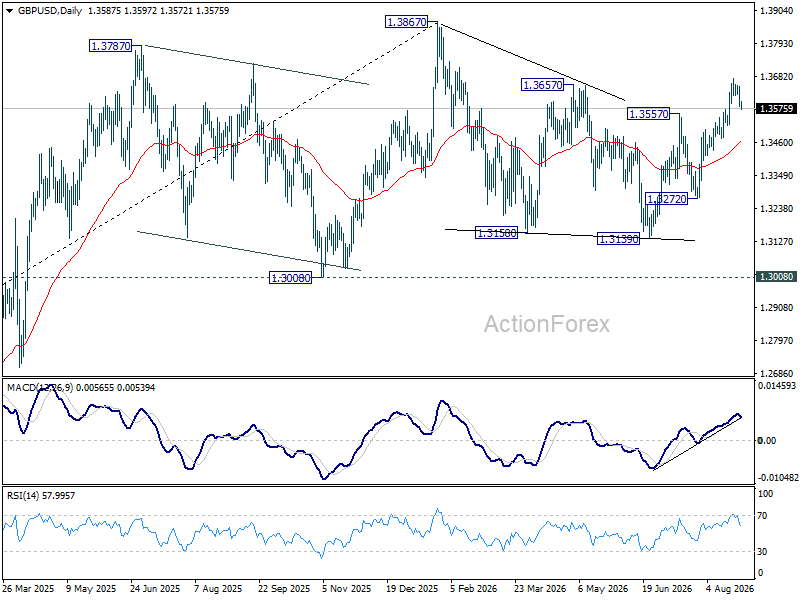Image resolution: width=800 pixels, height=600 pixels.
Task: Click the MACD zero level axis label
Action: (x=767, y=440)
